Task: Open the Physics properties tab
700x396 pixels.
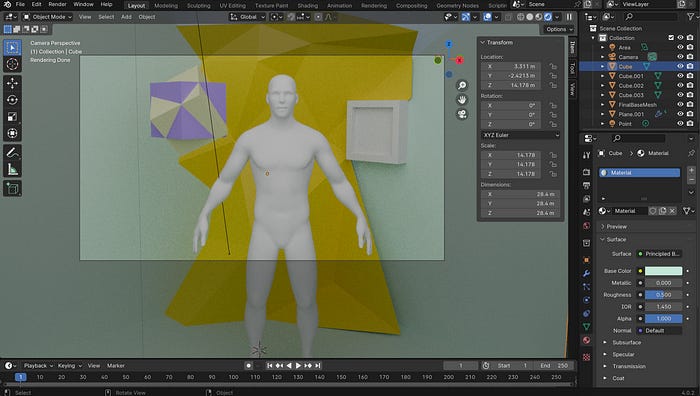Action: [x=587, y=300]
